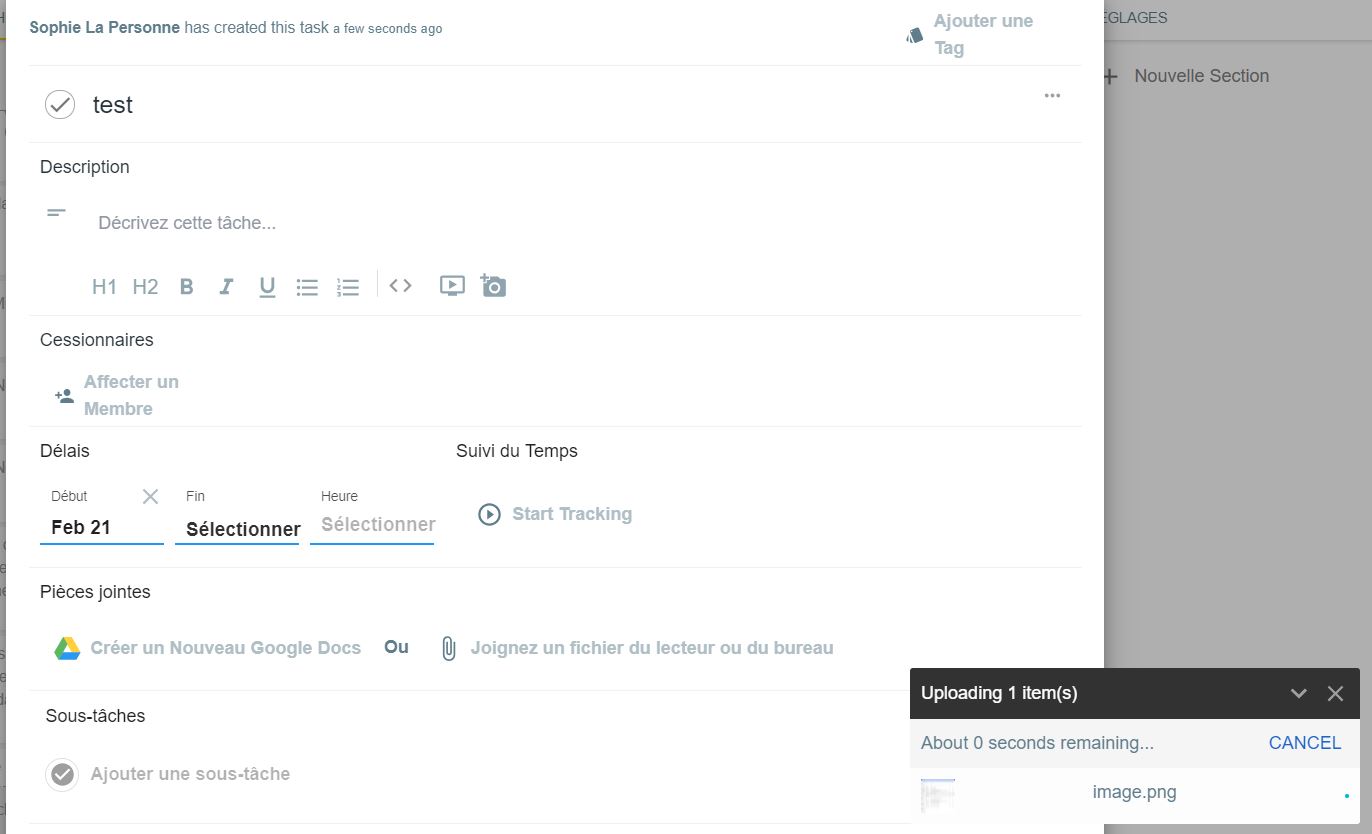The image size is (1372, 834).
Task: Click the Google Drive icon
Action: coord(67,648)
